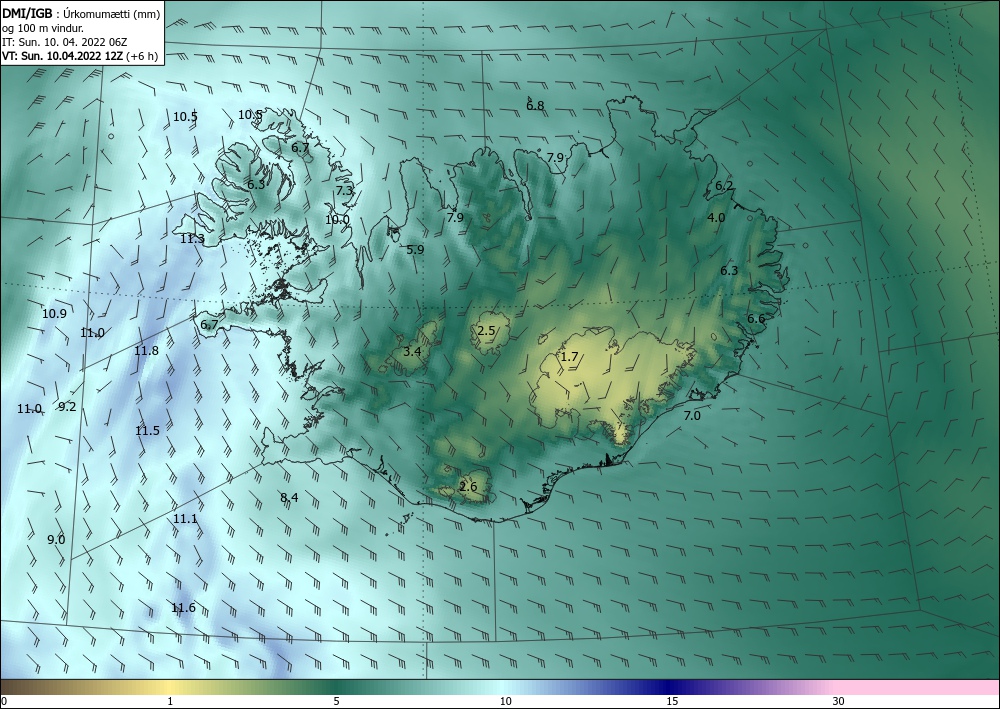1000x709 pixels.
Task: Select the 6.6 value on the east coast
Action: (x=756, y=319)
